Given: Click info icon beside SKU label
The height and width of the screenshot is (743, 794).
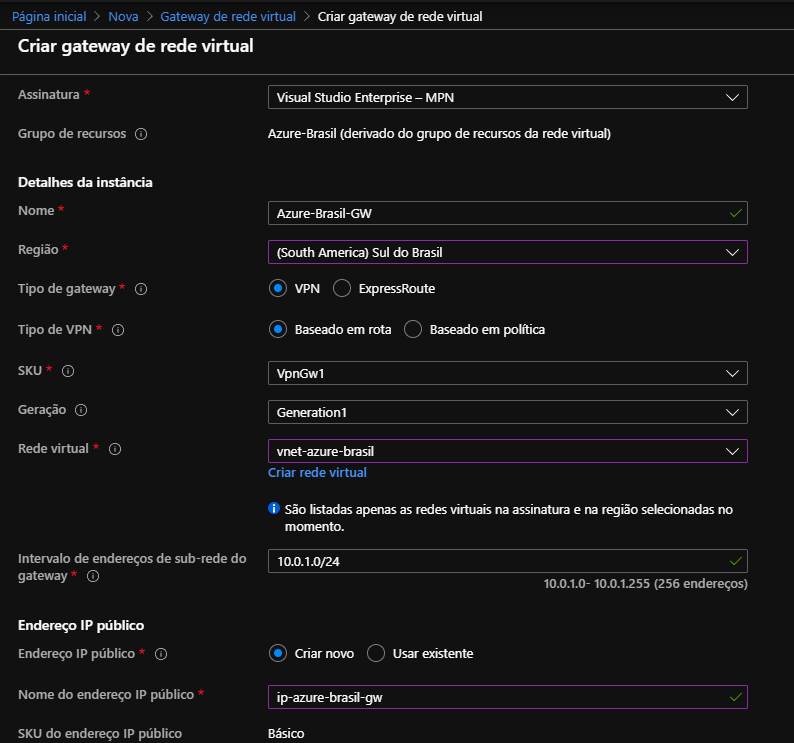Looking at the screenshot, I should coord(68,371).
